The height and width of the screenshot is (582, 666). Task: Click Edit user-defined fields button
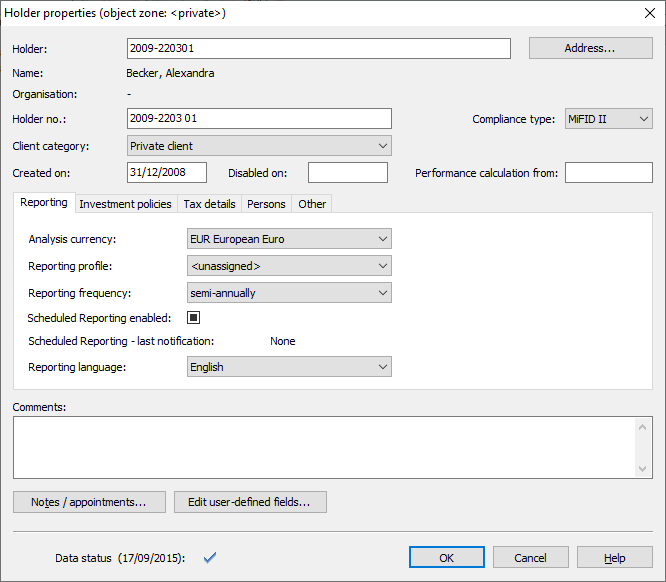(249, 502)
